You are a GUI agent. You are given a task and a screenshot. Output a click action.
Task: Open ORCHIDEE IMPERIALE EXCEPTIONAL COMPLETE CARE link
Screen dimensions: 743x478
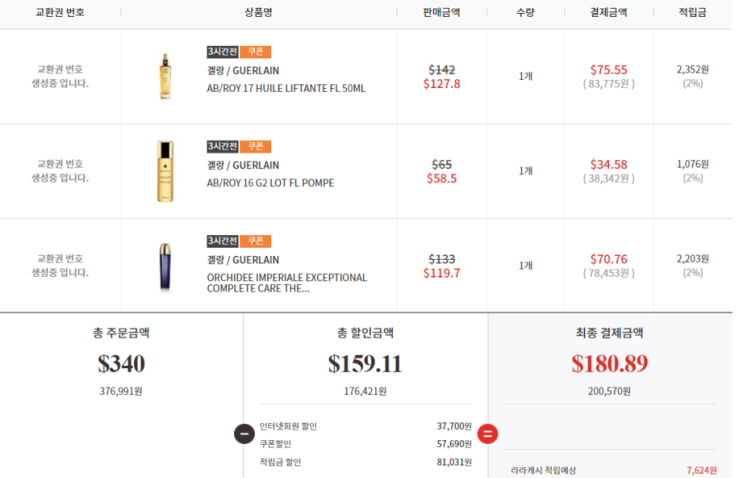click(x=286, y=283)
